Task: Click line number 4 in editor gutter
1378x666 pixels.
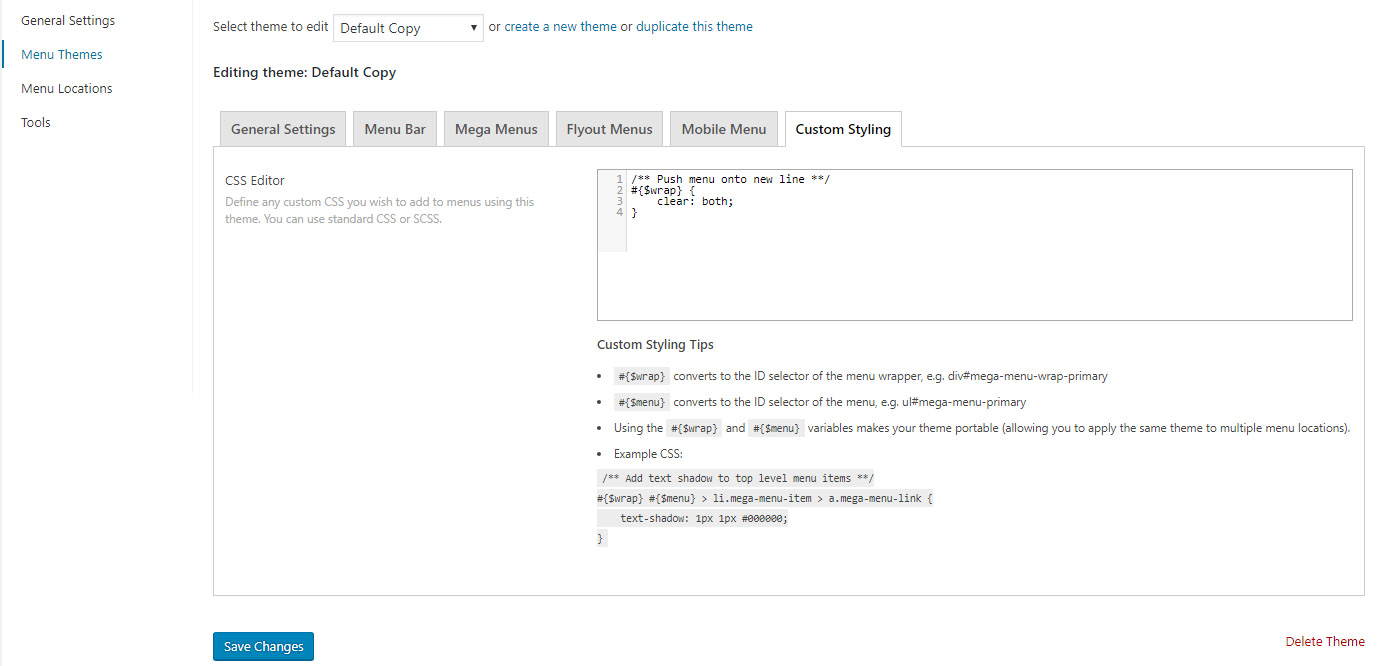Action: (x=620, y=212)
